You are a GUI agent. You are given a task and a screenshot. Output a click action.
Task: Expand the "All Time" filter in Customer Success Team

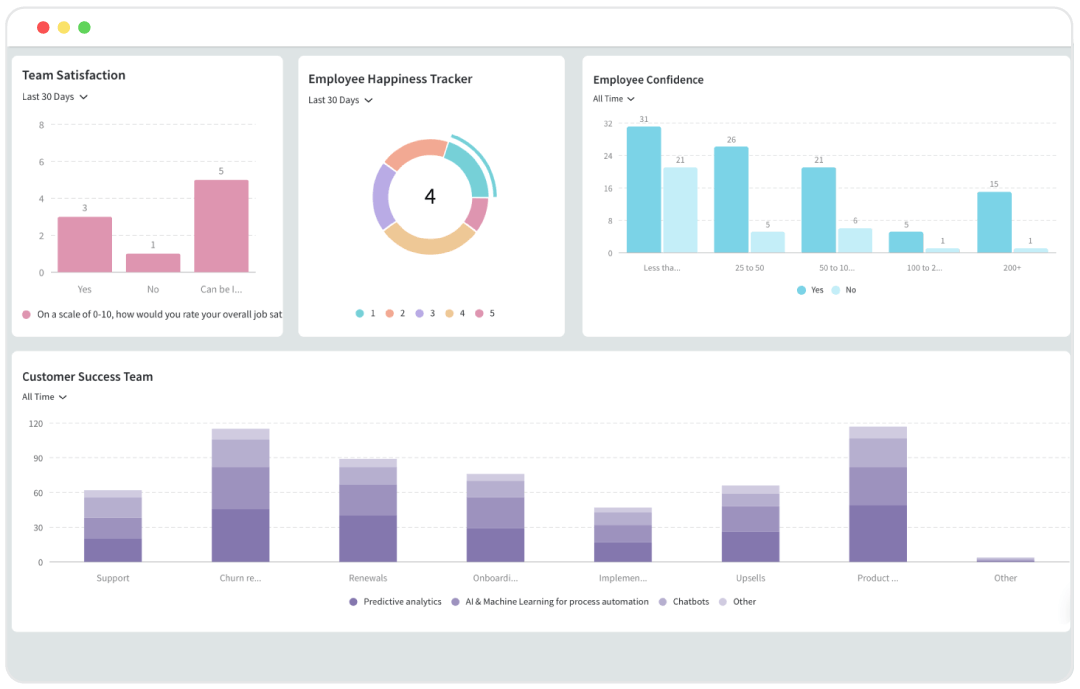point(44,396)
